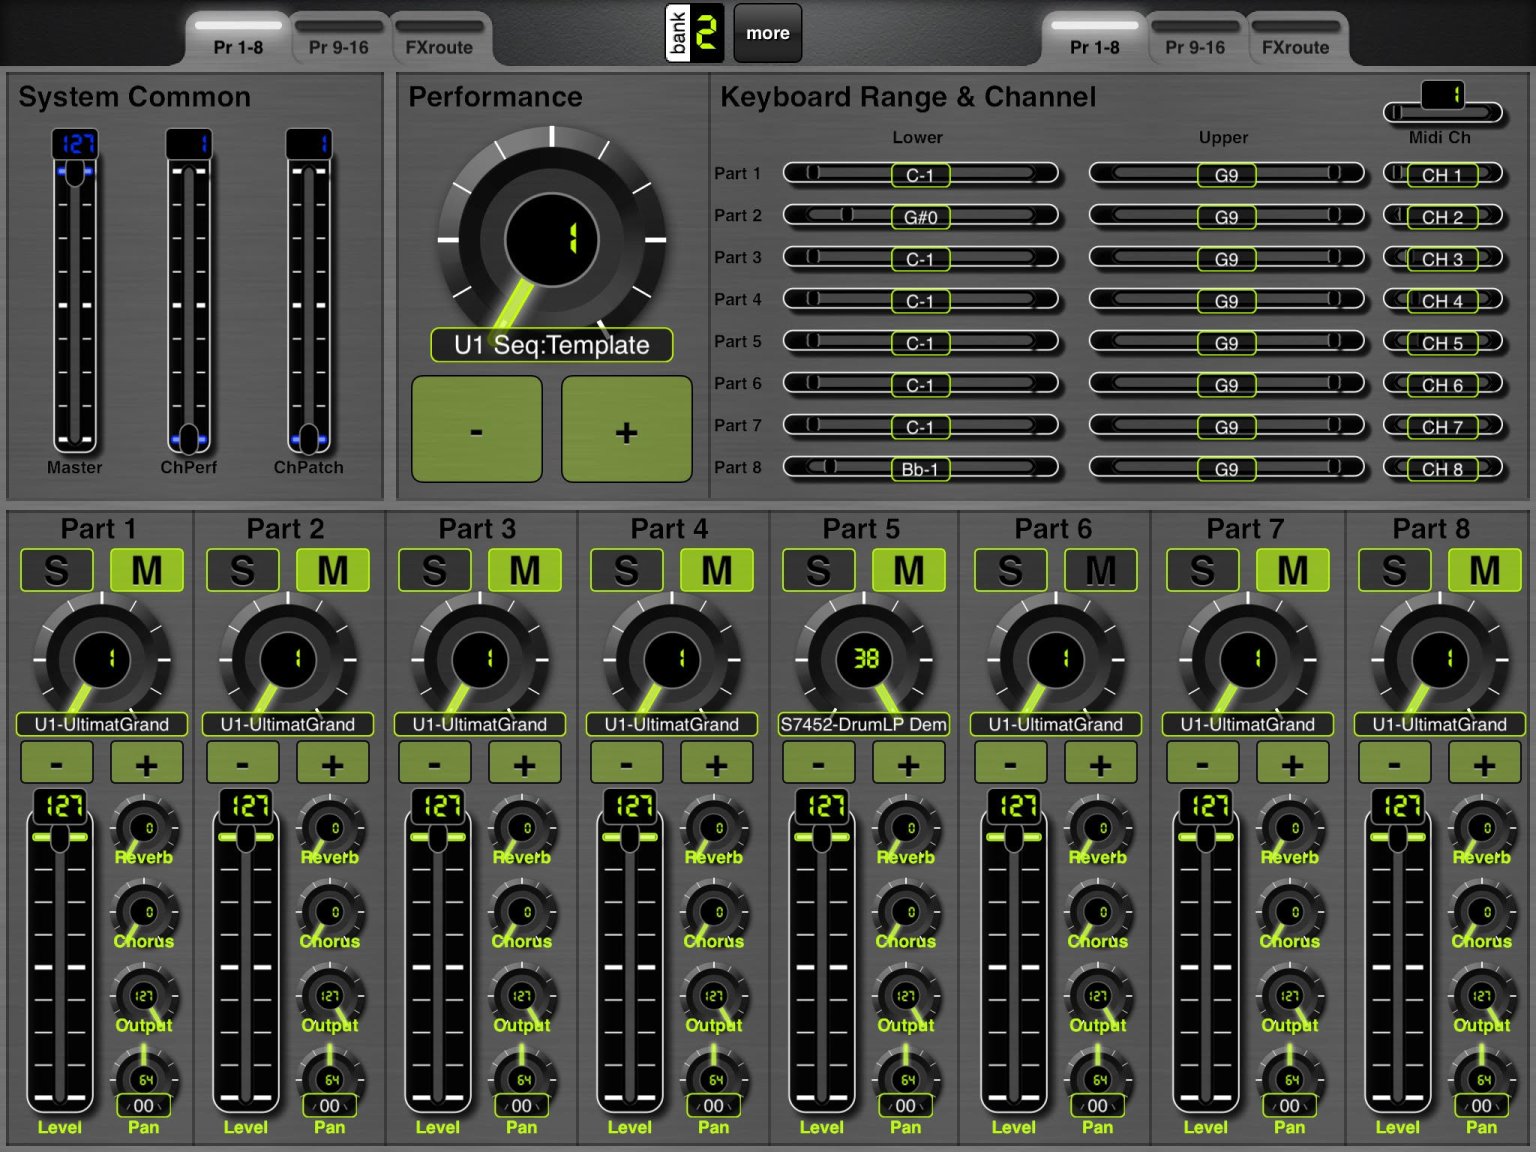Click the Master volume fader
The image size is (1536, 1152).
(75, 291)
